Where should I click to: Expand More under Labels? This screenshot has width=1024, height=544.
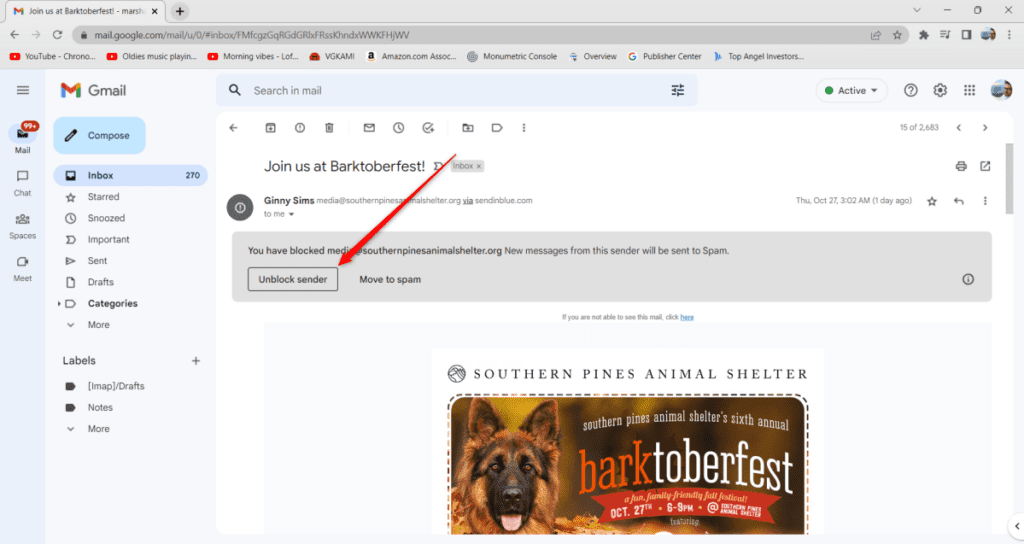[99, 429]
